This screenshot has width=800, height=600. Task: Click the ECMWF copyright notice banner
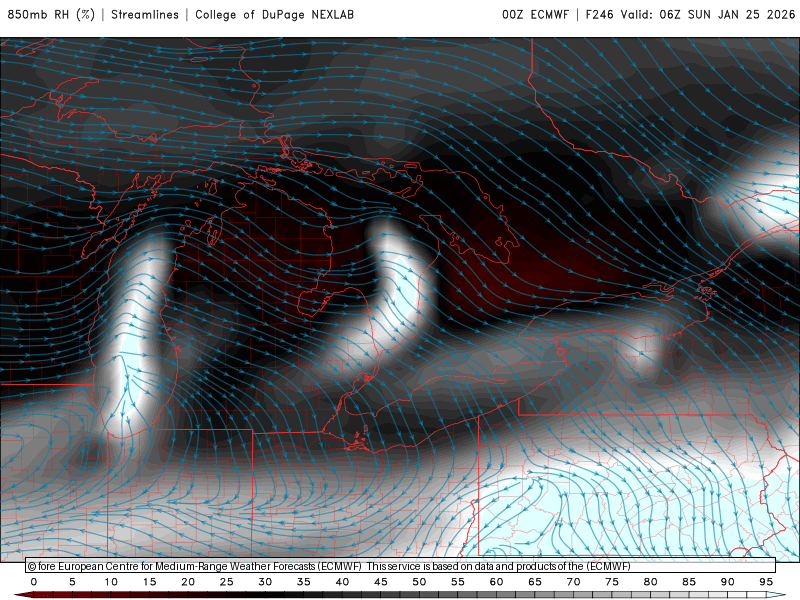[x=401, y=566]
